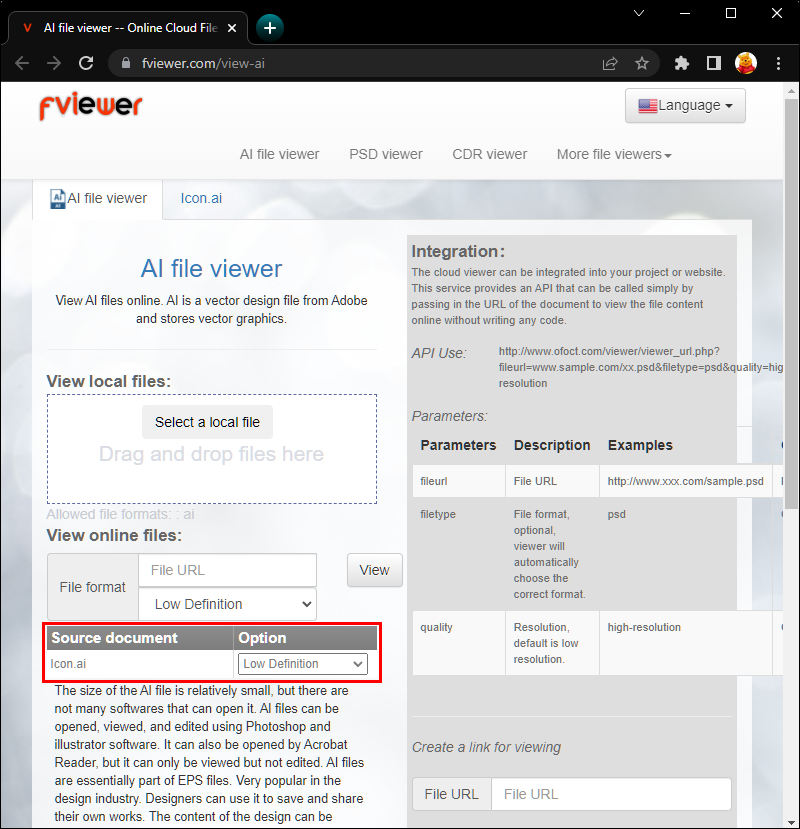The image size is (800, 829).
Task: Select the AI file viewer page tab
Action: pyautogui.click(x=98, y=199)
